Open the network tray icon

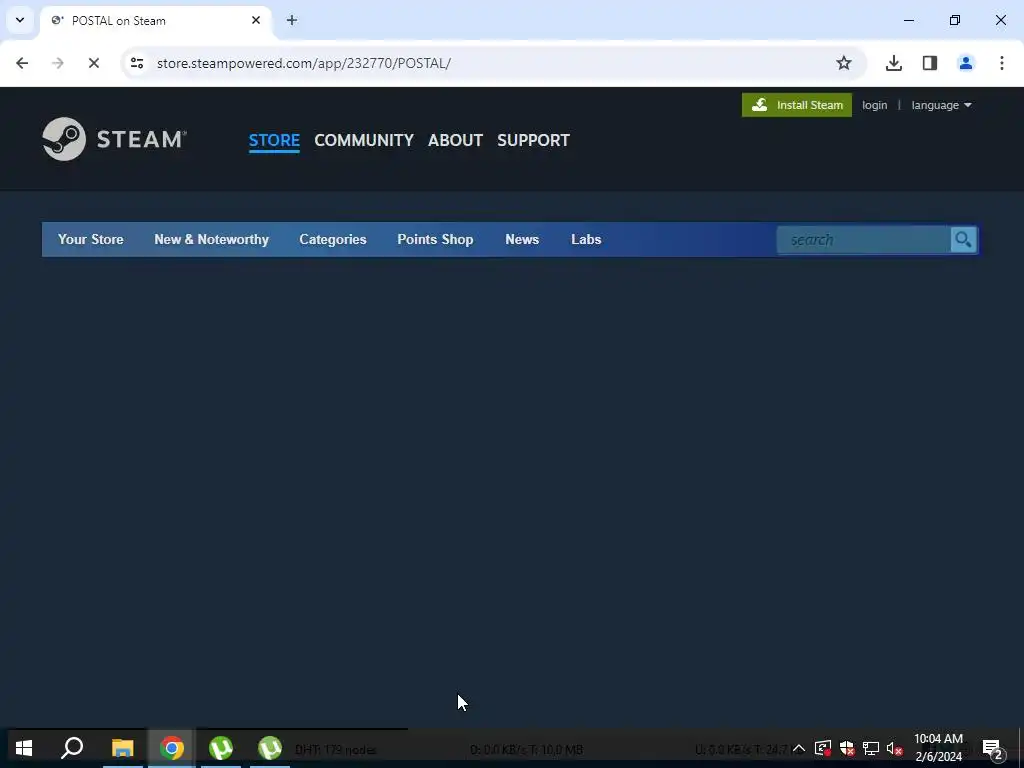871,748
